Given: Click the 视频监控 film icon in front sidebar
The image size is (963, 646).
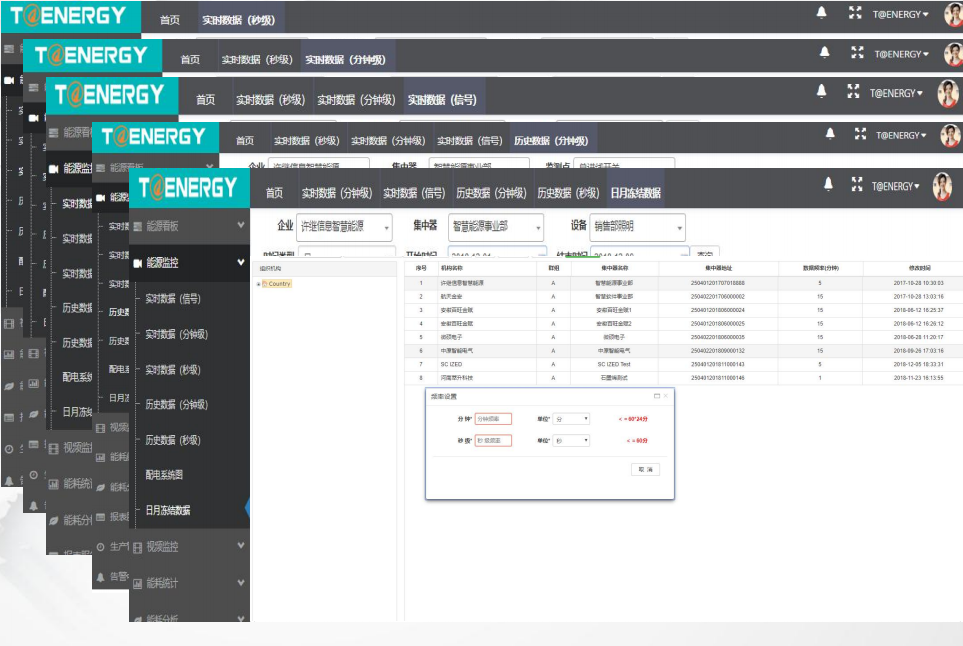Looking at the screenshot, I should tap(138, 547).
